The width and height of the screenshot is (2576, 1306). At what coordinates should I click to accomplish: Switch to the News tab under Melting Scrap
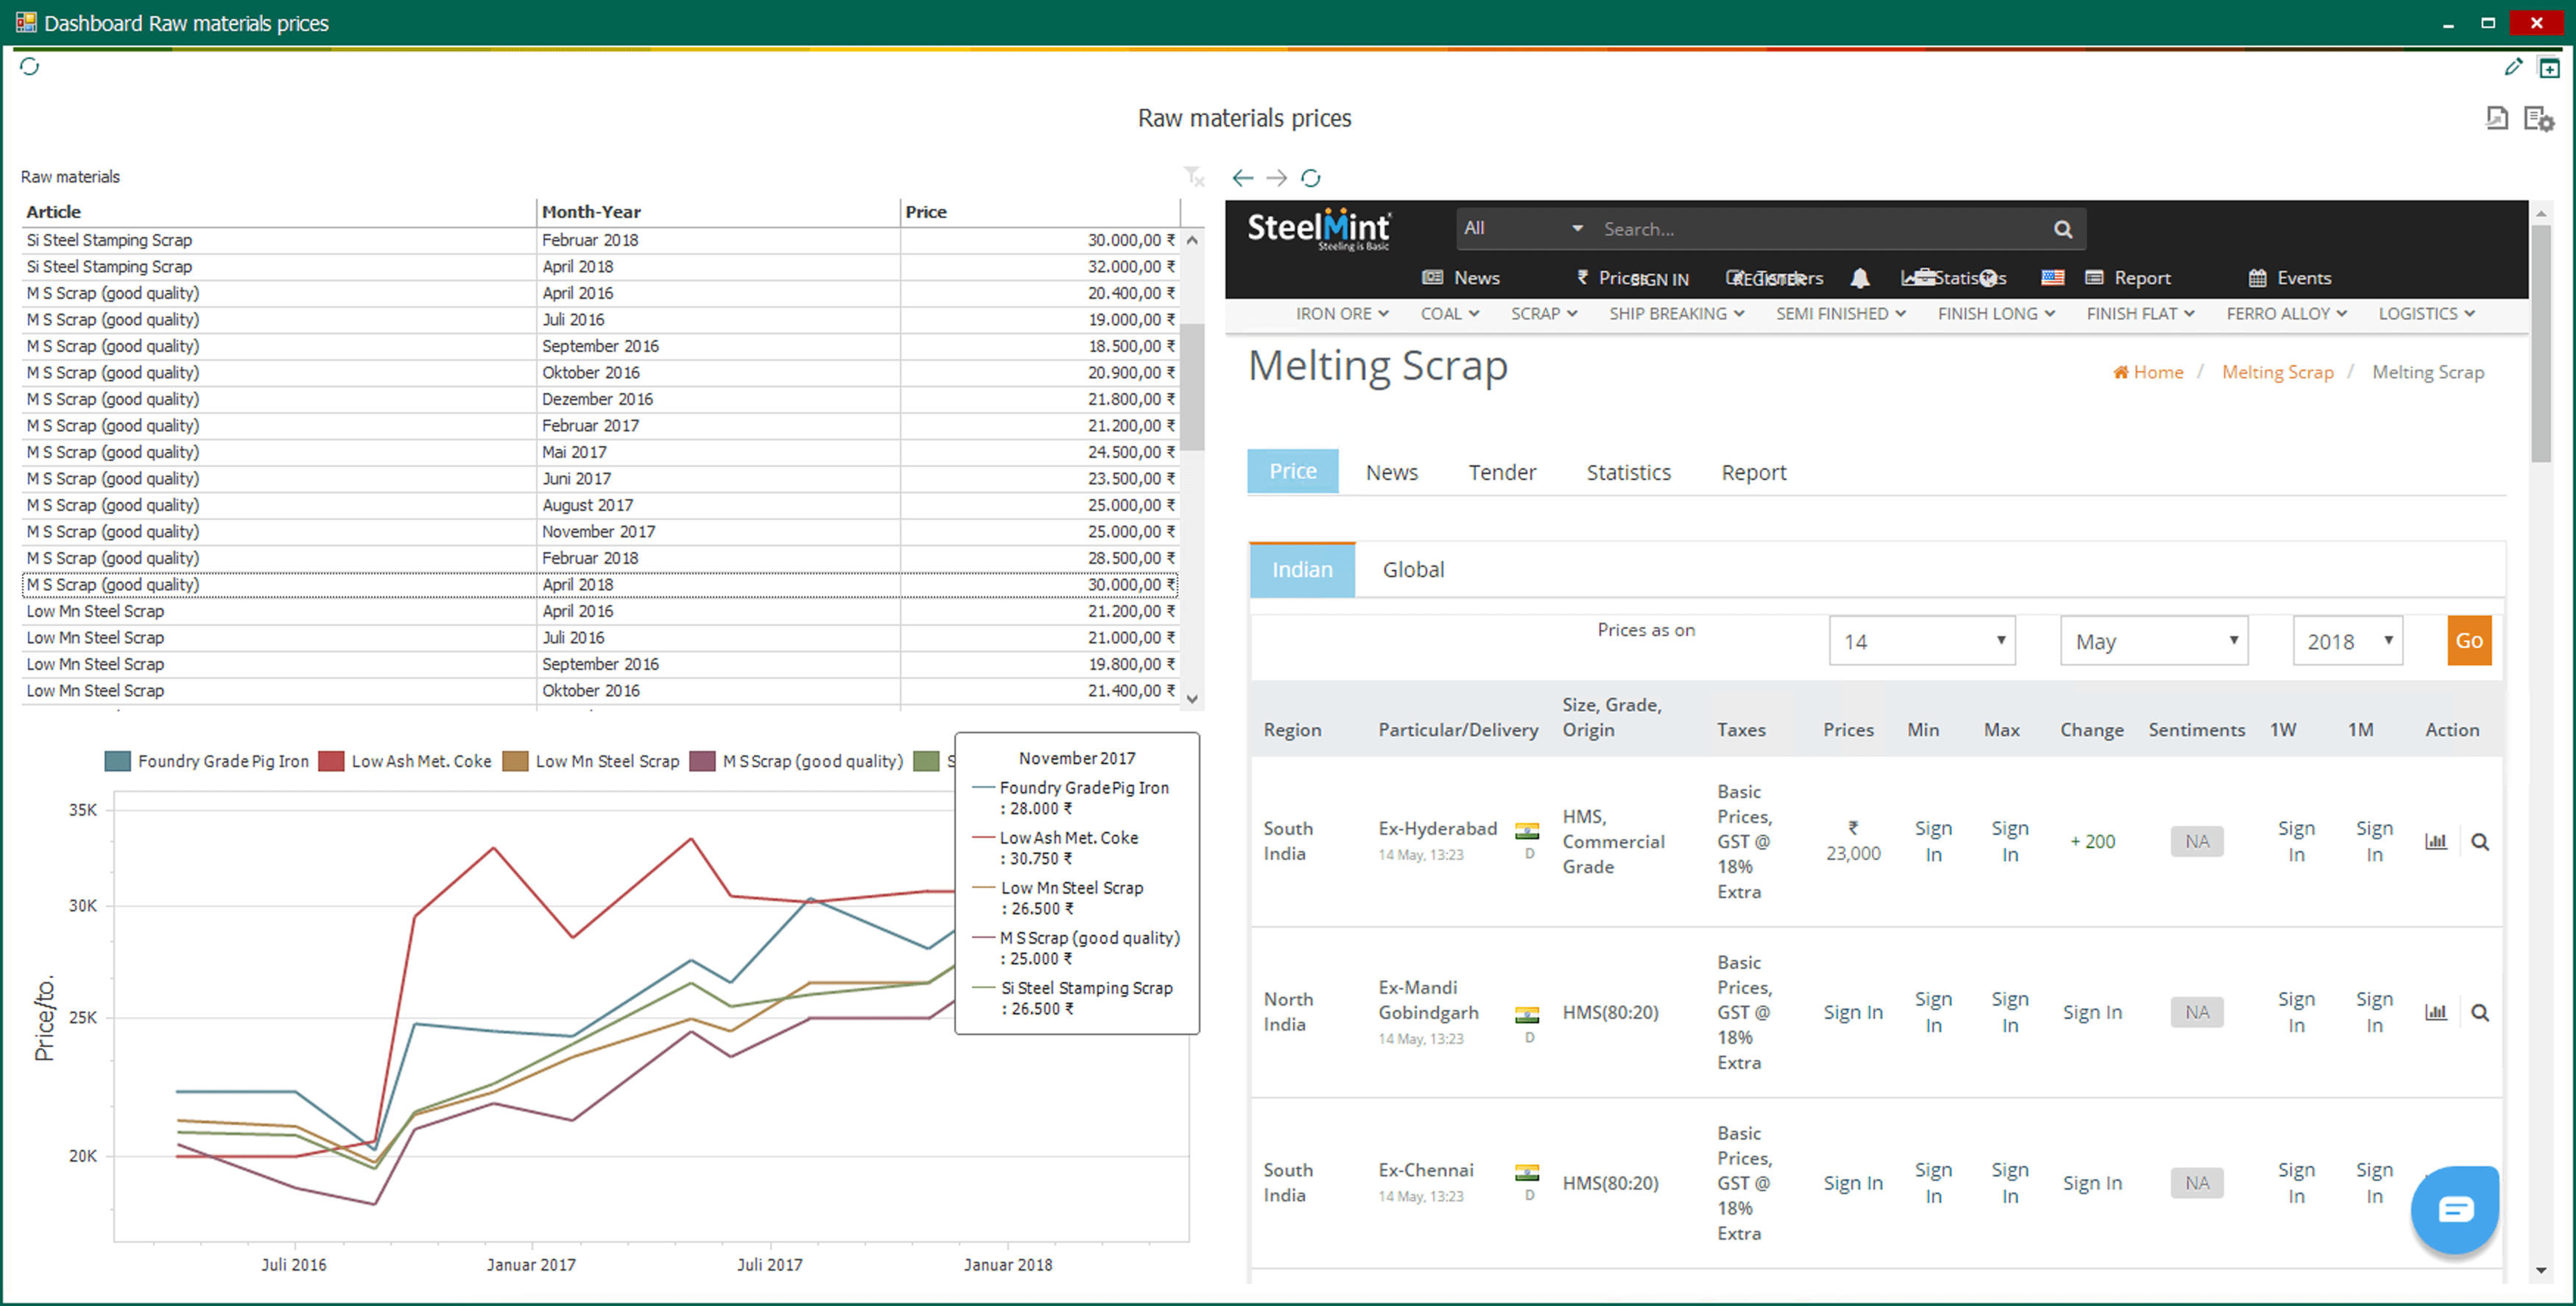1391,472
